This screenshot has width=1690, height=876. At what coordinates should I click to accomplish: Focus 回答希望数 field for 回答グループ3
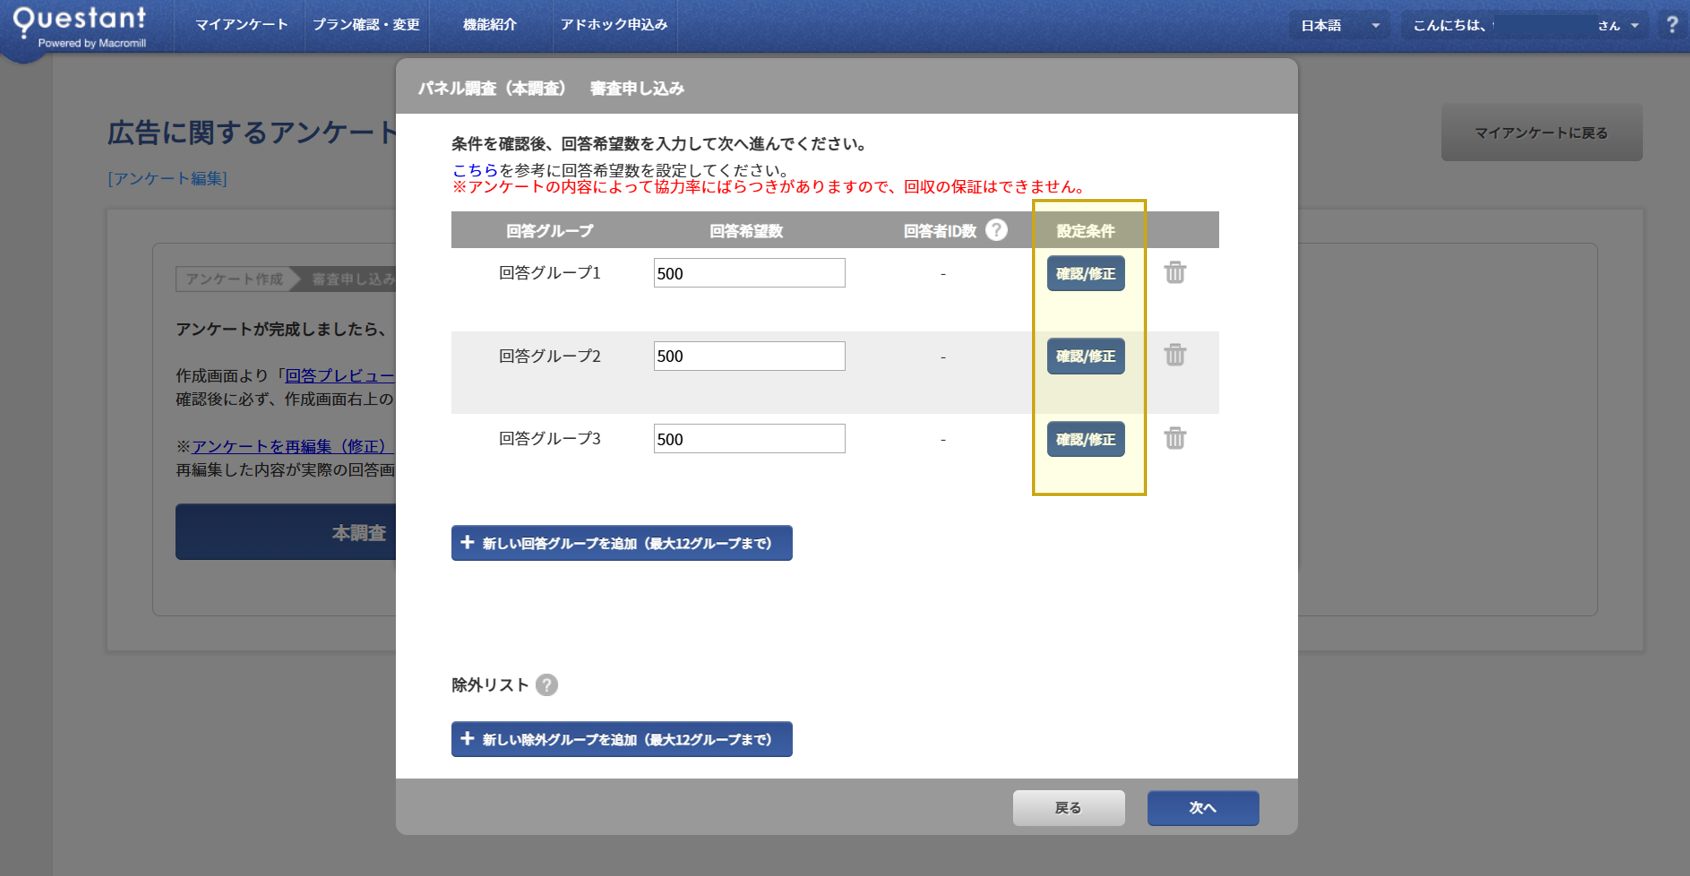coord(749,439)
